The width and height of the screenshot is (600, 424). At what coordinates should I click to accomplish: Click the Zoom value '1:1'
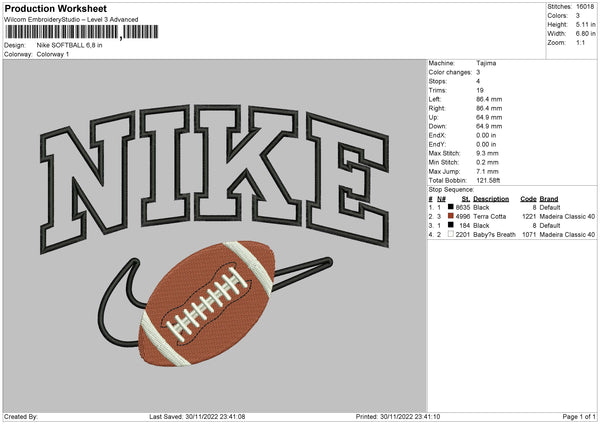tap(580, 42)
